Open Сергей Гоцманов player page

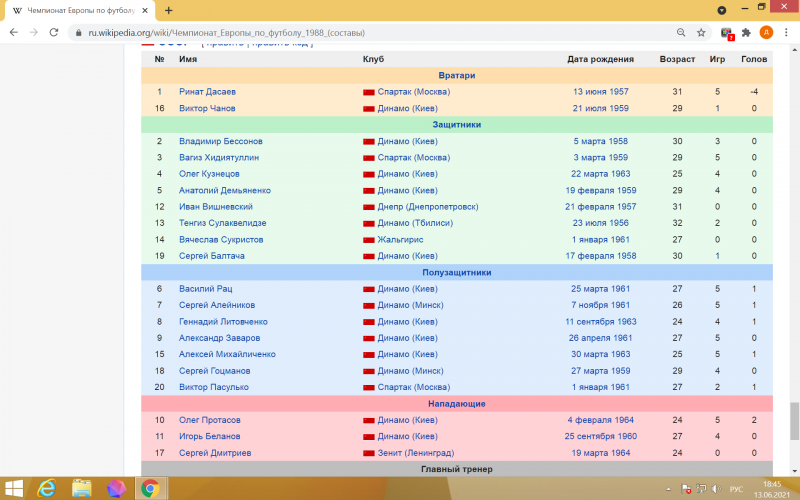[214, 371]
